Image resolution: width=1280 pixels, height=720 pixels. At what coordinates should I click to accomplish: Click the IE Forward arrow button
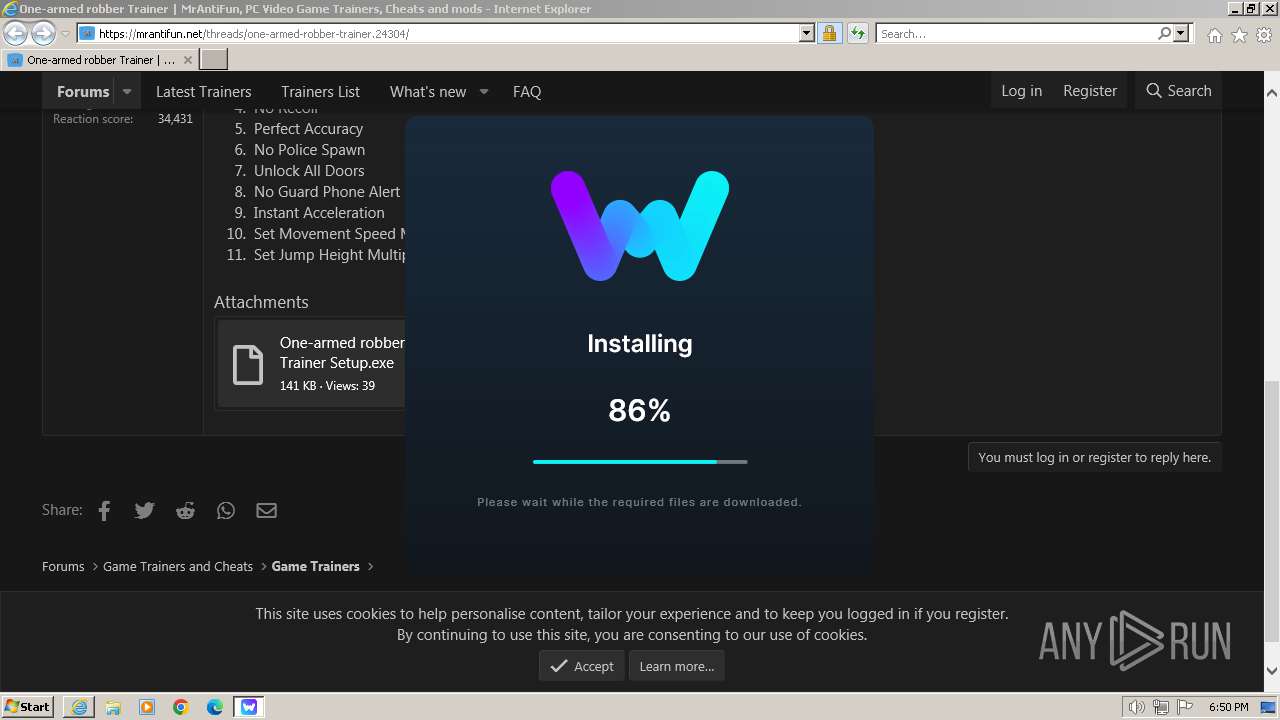coord(43,33)
